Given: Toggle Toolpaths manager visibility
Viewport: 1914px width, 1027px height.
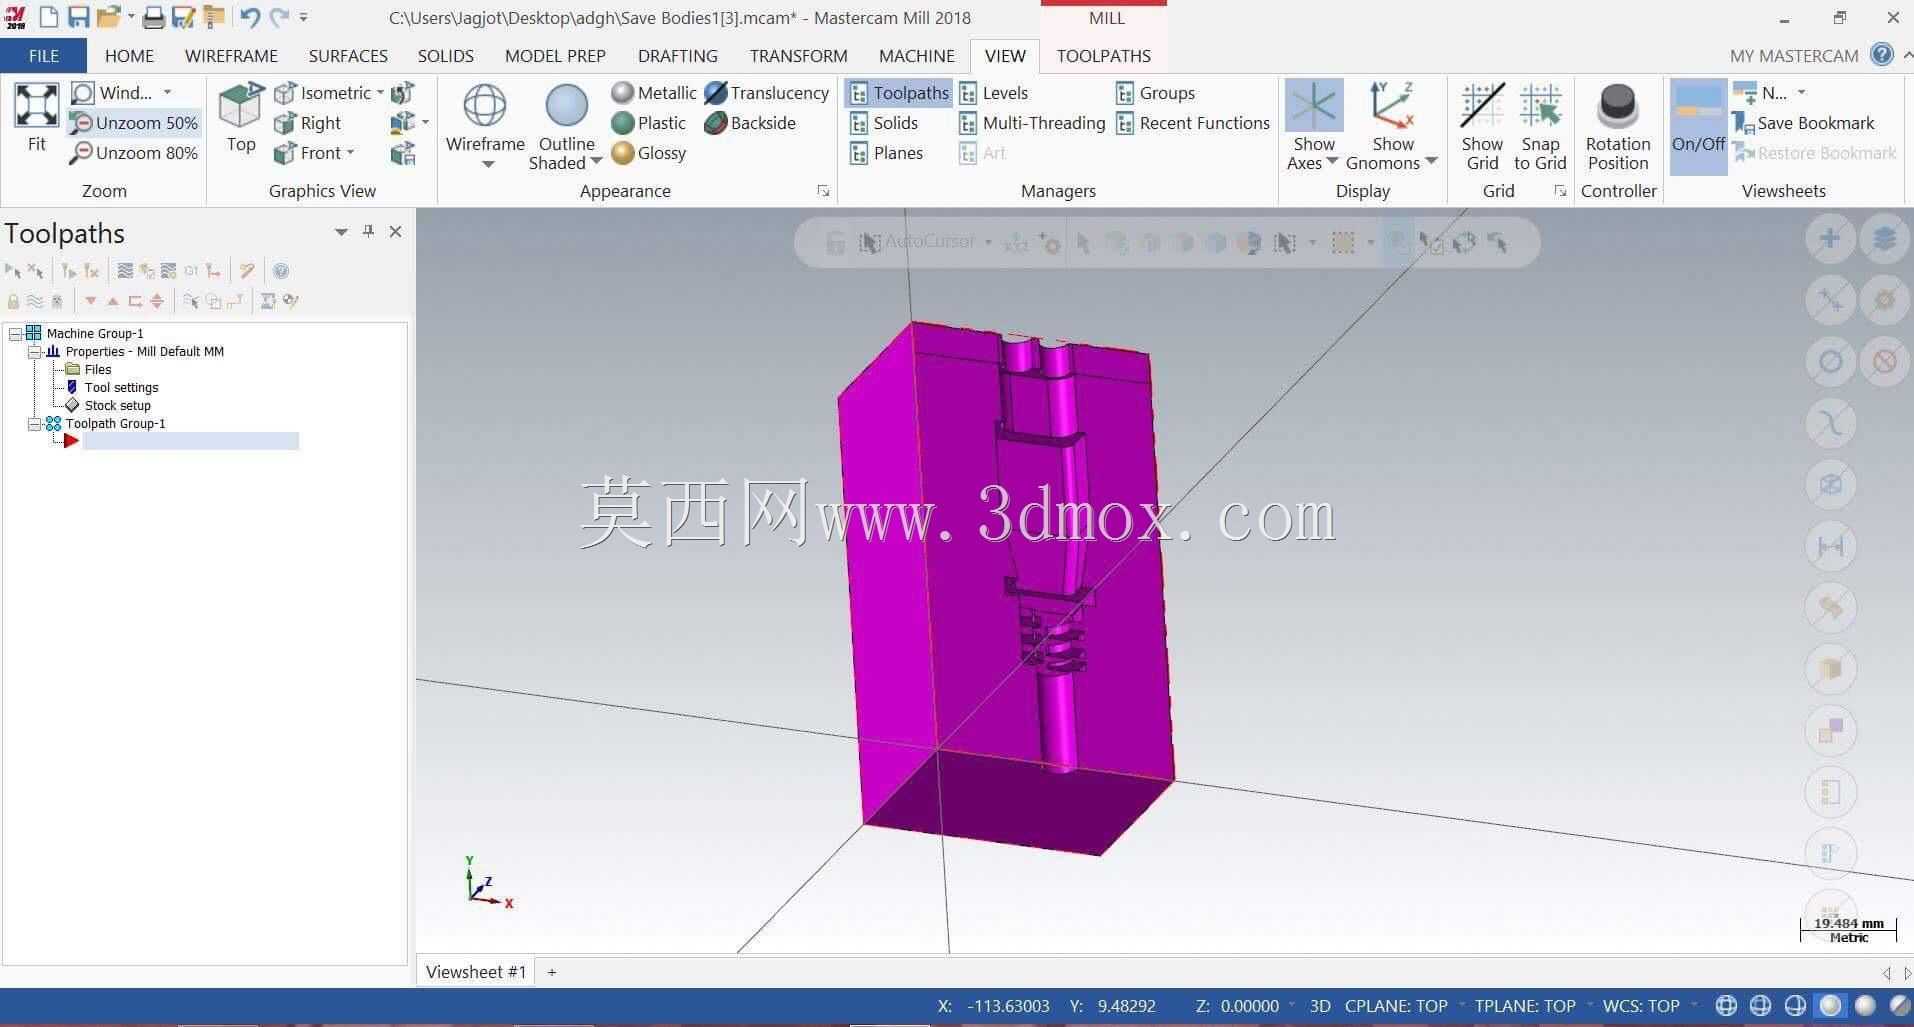Looking at the screenshot, I should click(x=899, y=93).
